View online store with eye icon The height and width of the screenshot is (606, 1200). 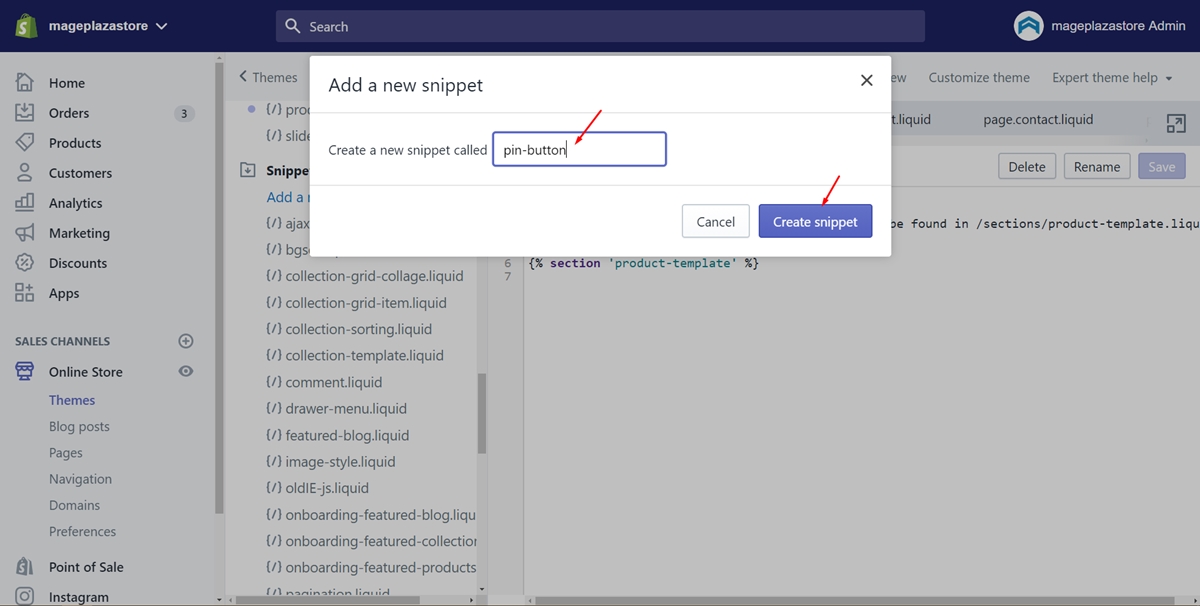click(185, 371)
